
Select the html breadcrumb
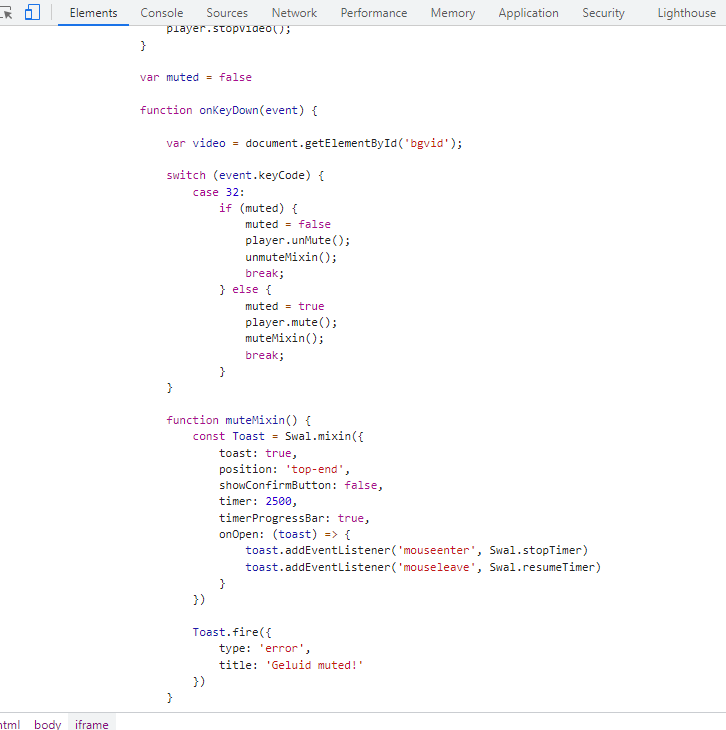click(9, 724)
